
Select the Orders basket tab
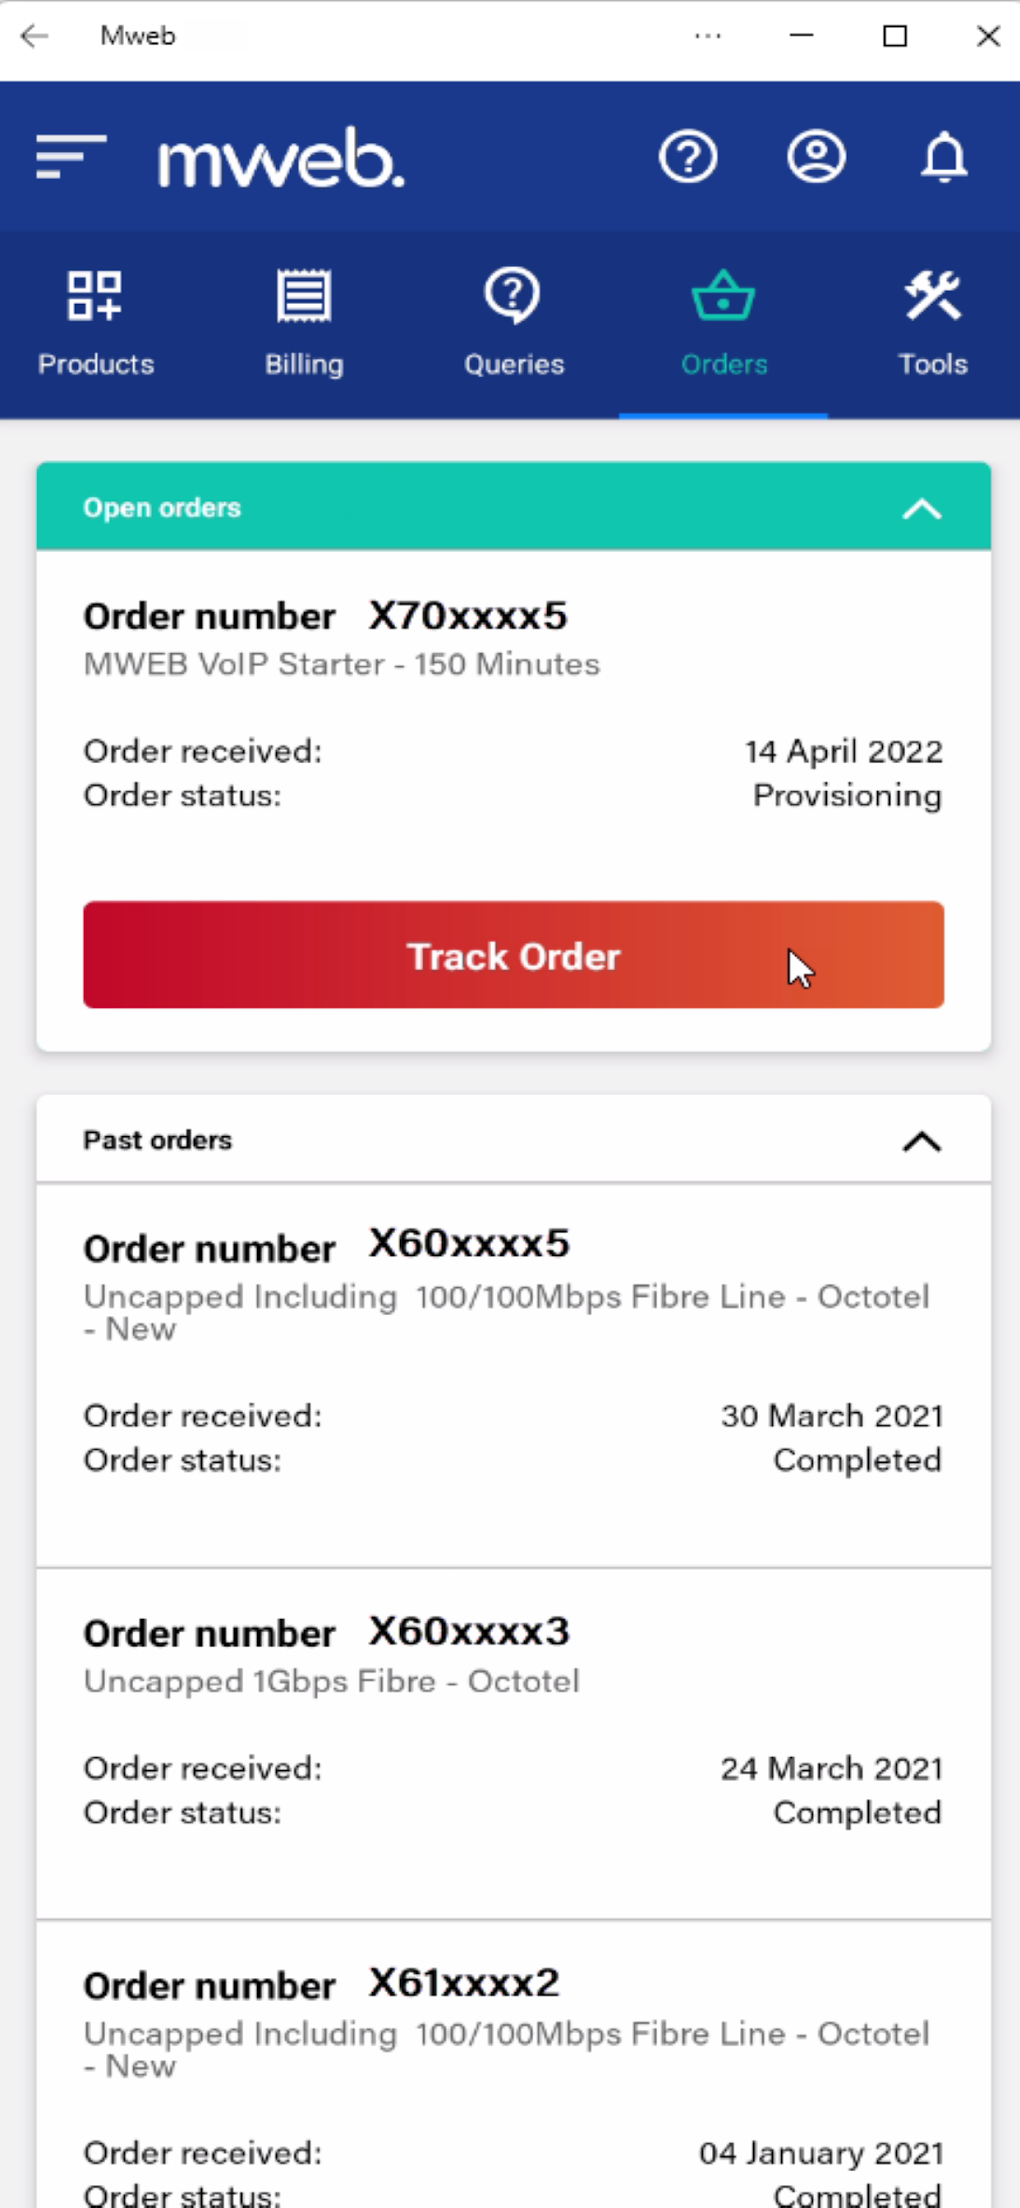[723, 322]
